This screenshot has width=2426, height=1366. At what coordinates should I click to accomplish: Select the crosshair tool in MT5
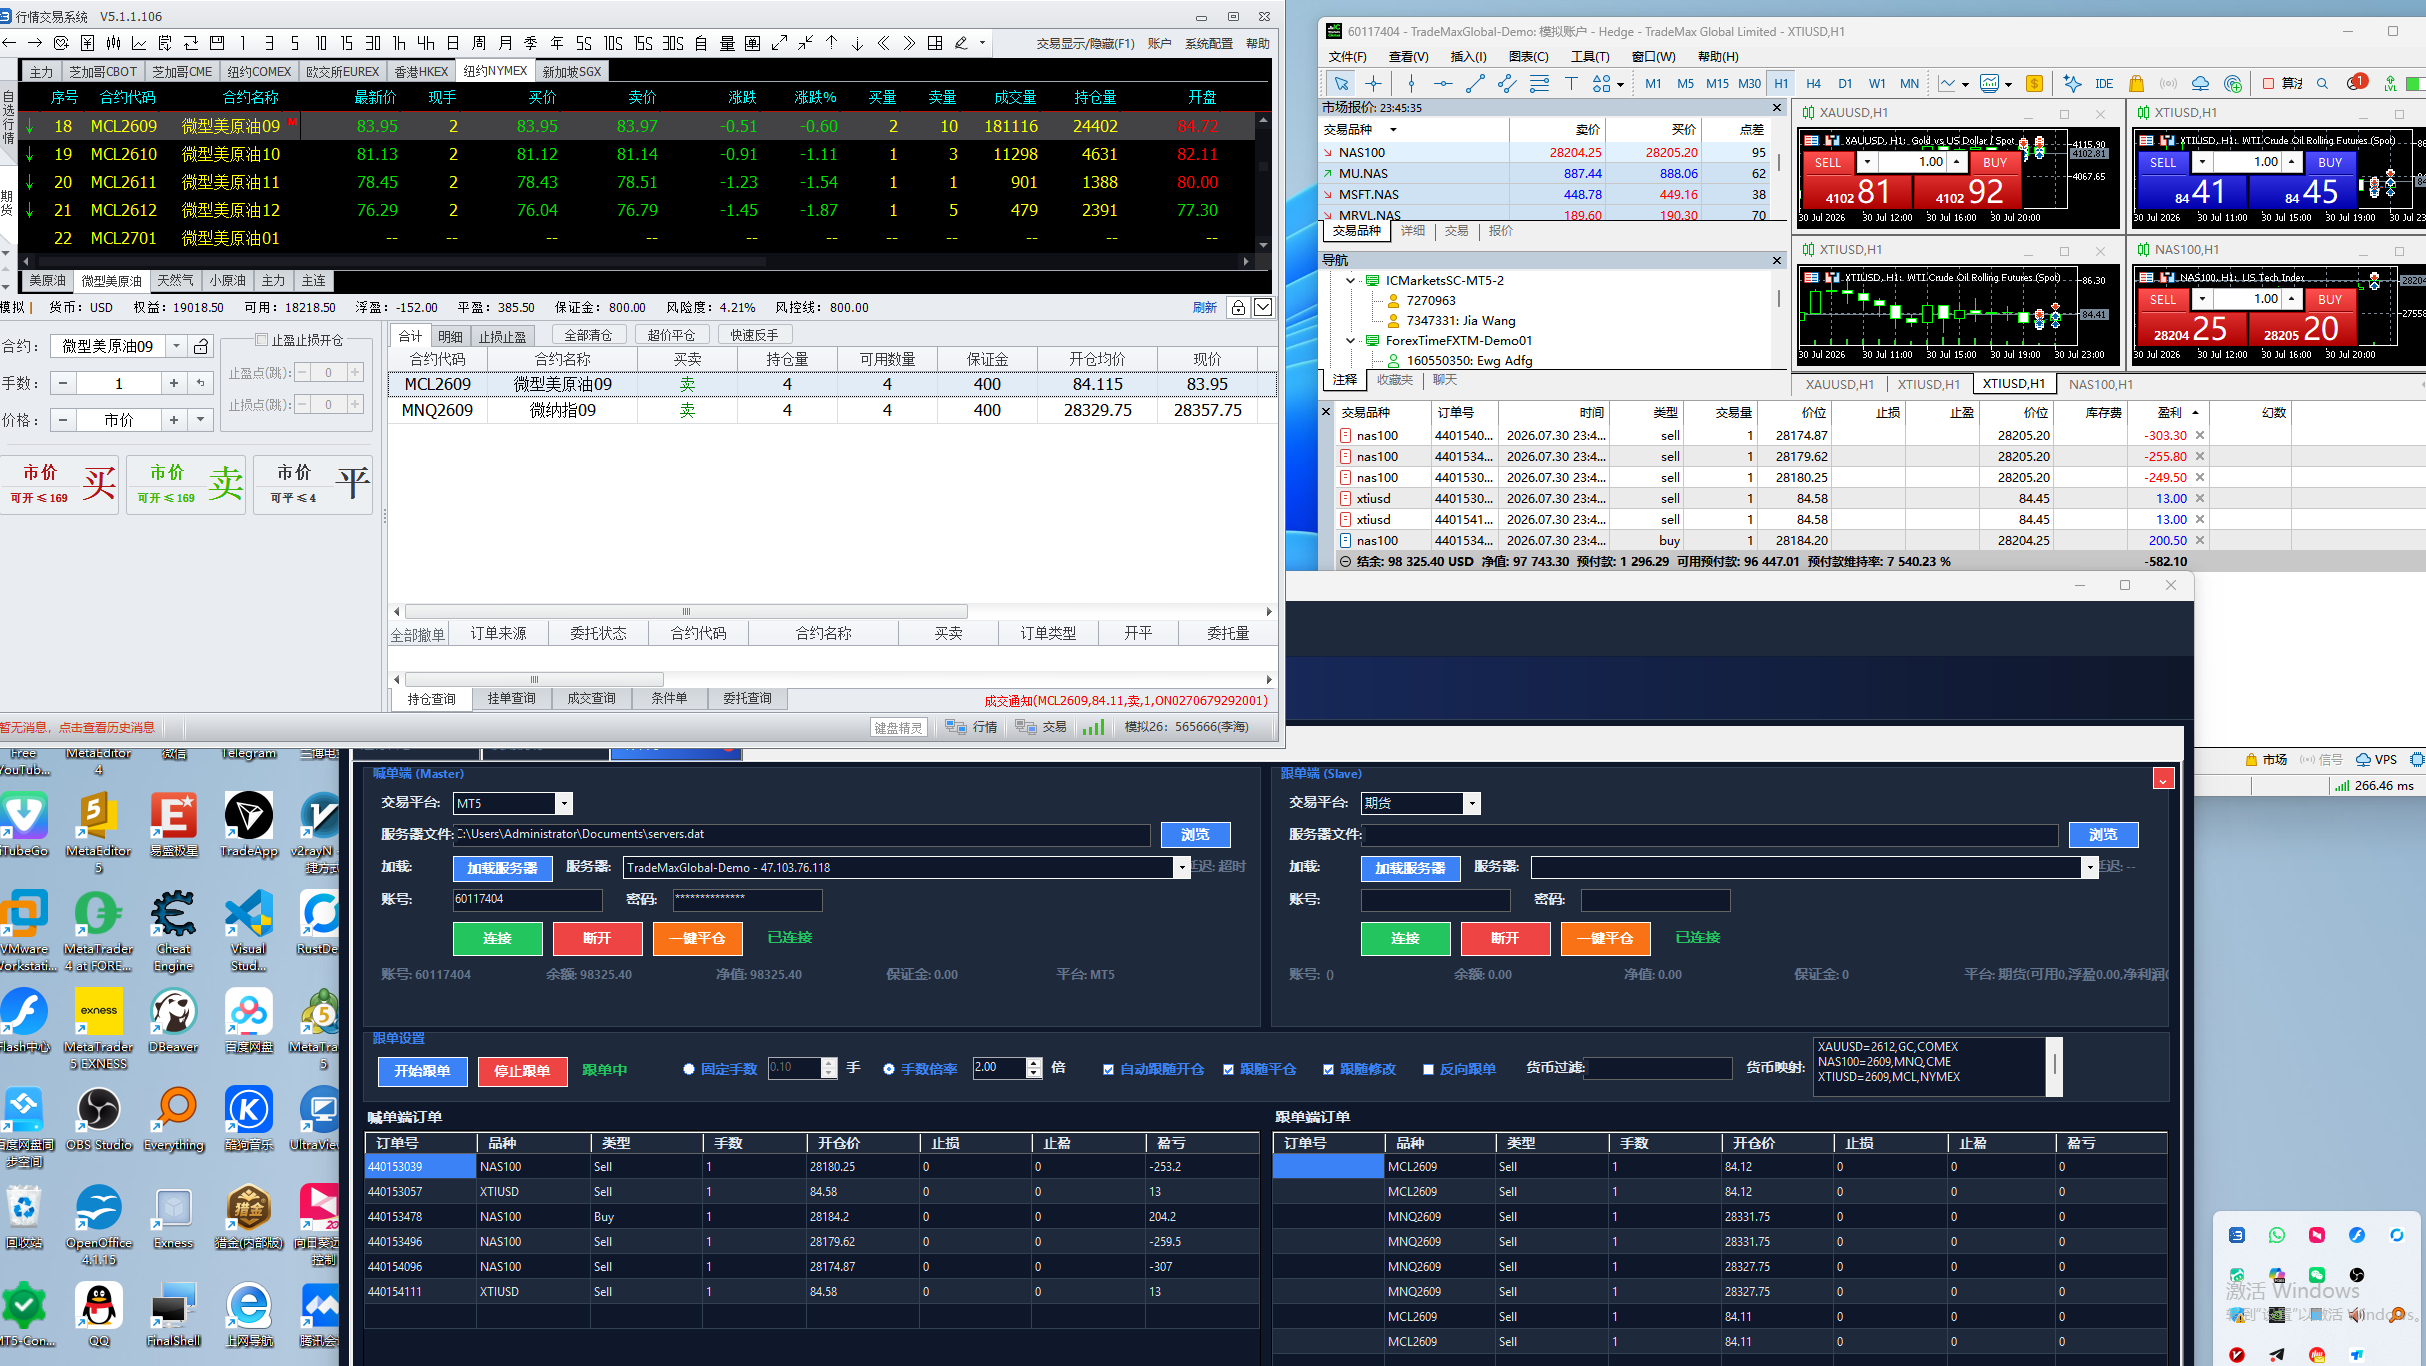coord(1373,84)
